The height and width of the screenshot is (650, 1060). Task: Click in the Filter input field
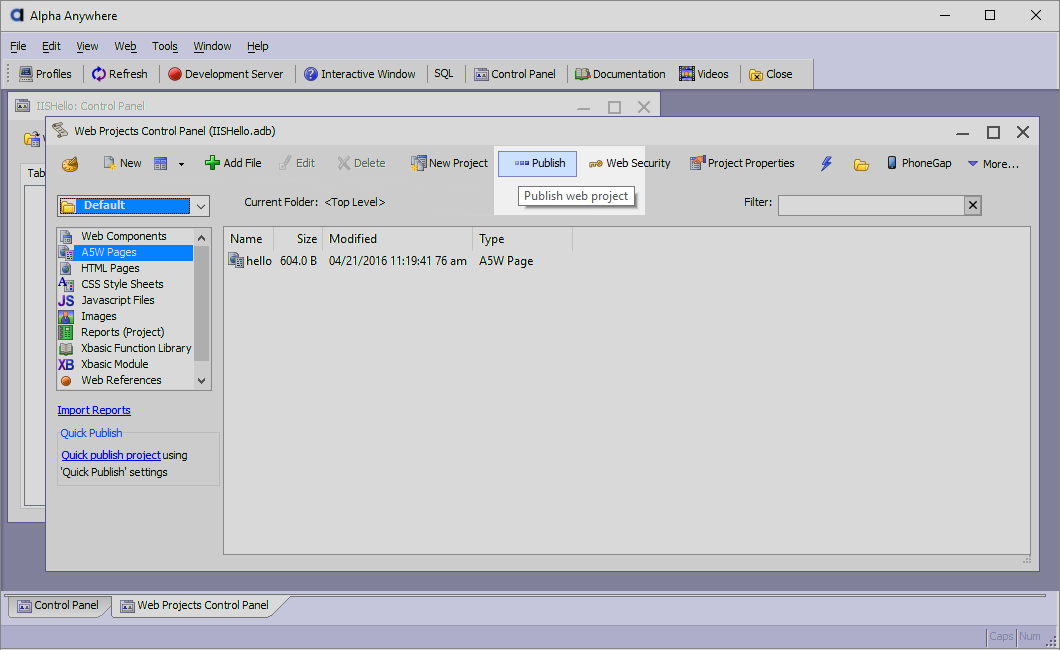[x=871, y=205]
